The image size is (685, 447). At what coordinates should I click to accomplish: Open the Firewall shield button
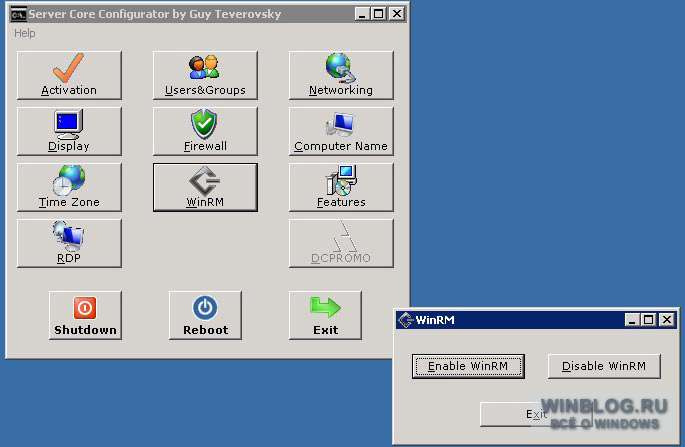click(x=205, y=131)
